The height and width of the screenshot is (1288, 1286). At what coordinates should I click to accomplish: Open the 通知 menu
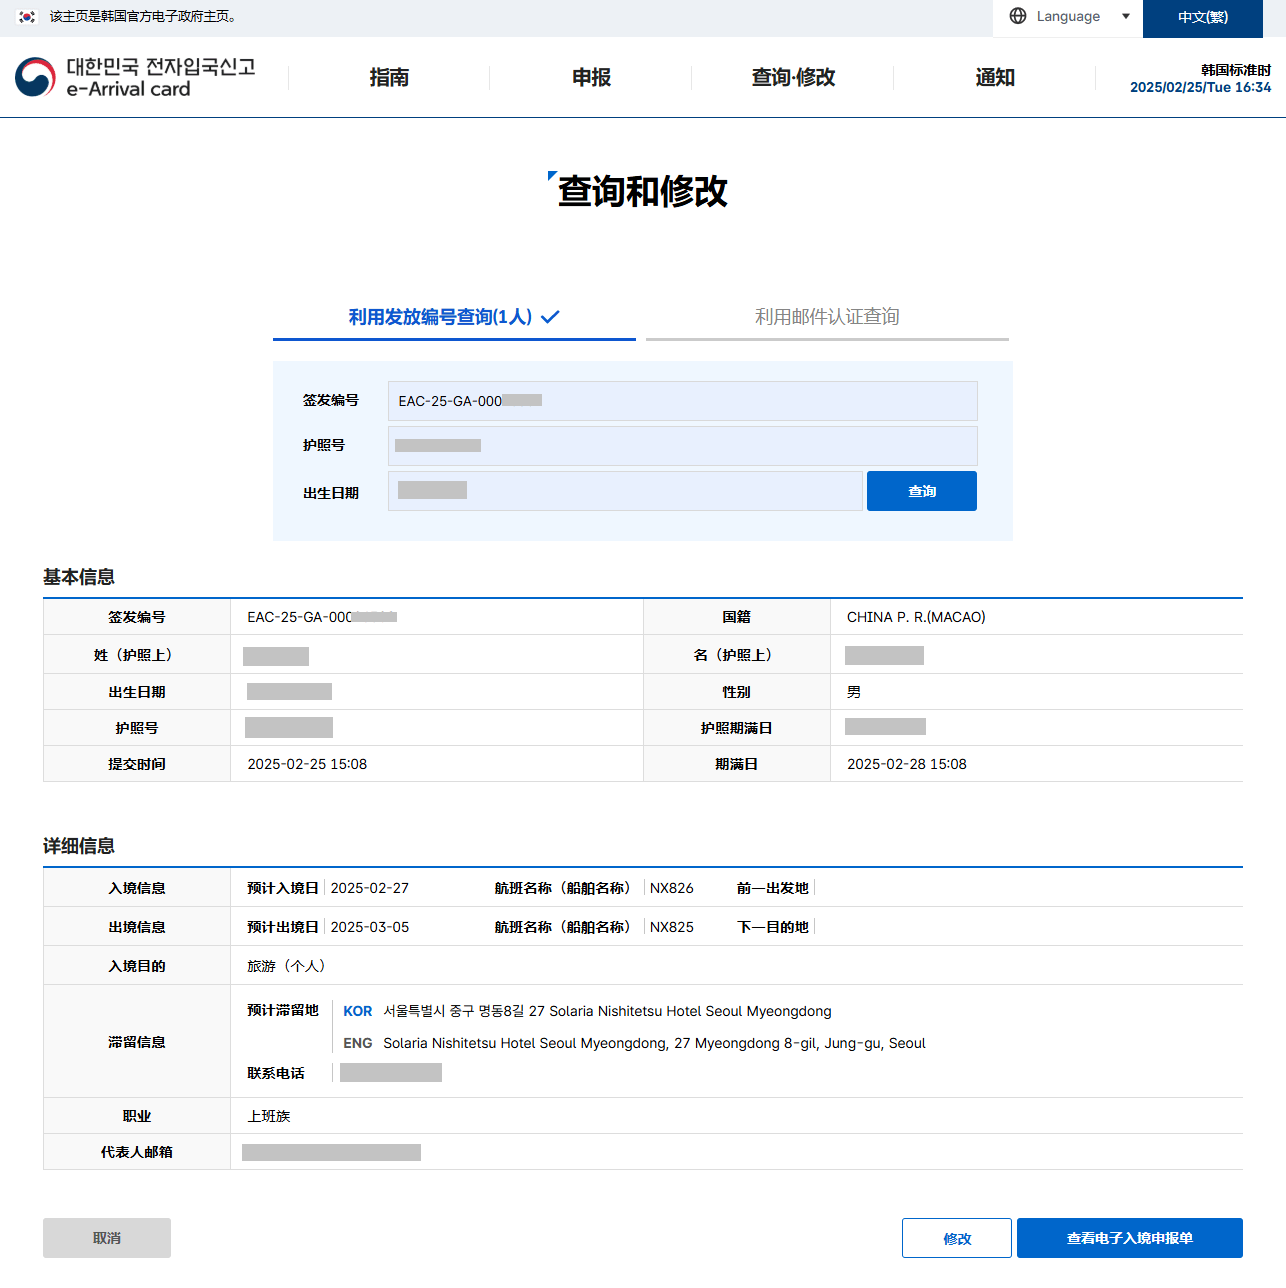pos(995,77)
